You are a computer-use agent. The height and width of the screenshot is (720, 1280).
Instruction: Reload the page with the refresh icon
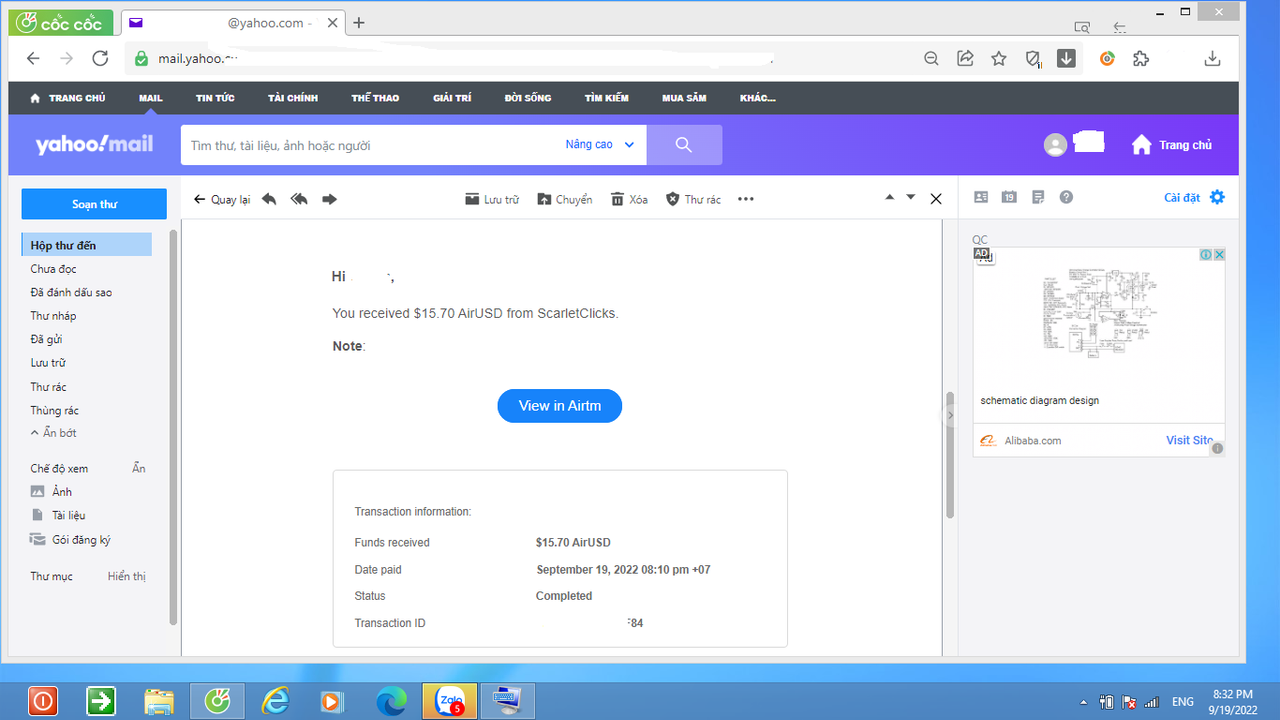click(x=100, y=58)
